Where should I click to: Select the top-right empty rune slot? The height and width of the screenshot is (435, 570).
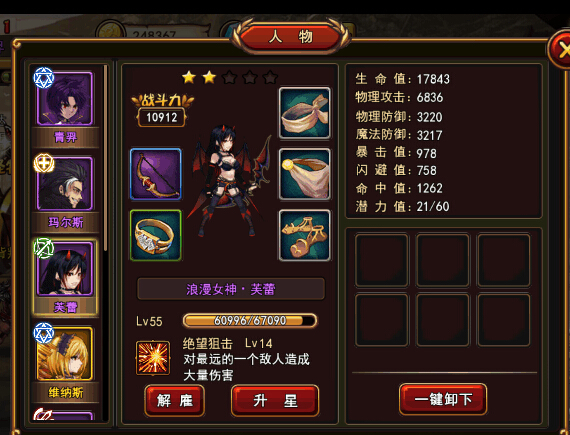tap(504, 260)
